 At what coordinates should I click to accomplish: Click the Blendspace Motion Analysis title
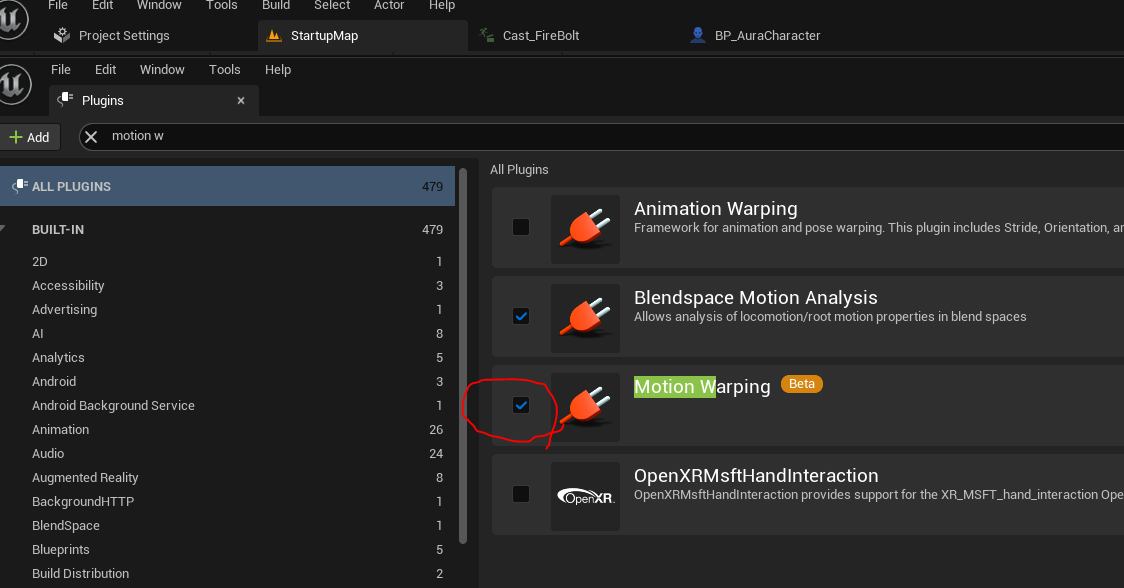(756, 298)
